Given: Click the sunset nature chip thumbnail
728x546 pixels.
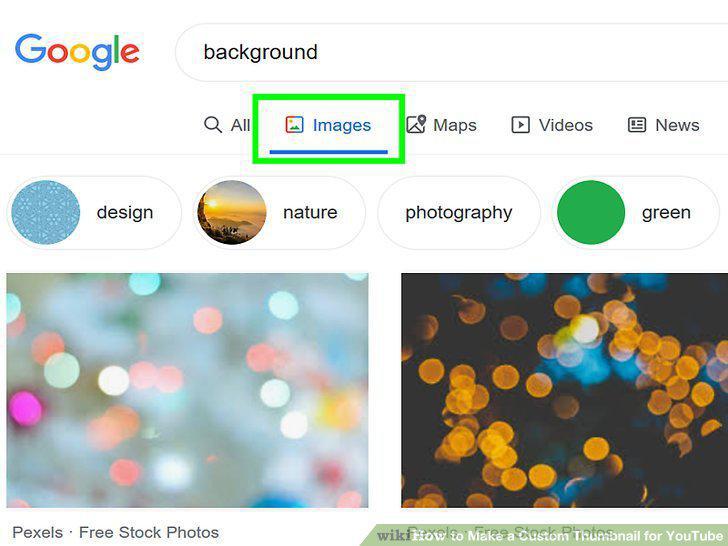Looking at the screenshot, I should [232, 212].
